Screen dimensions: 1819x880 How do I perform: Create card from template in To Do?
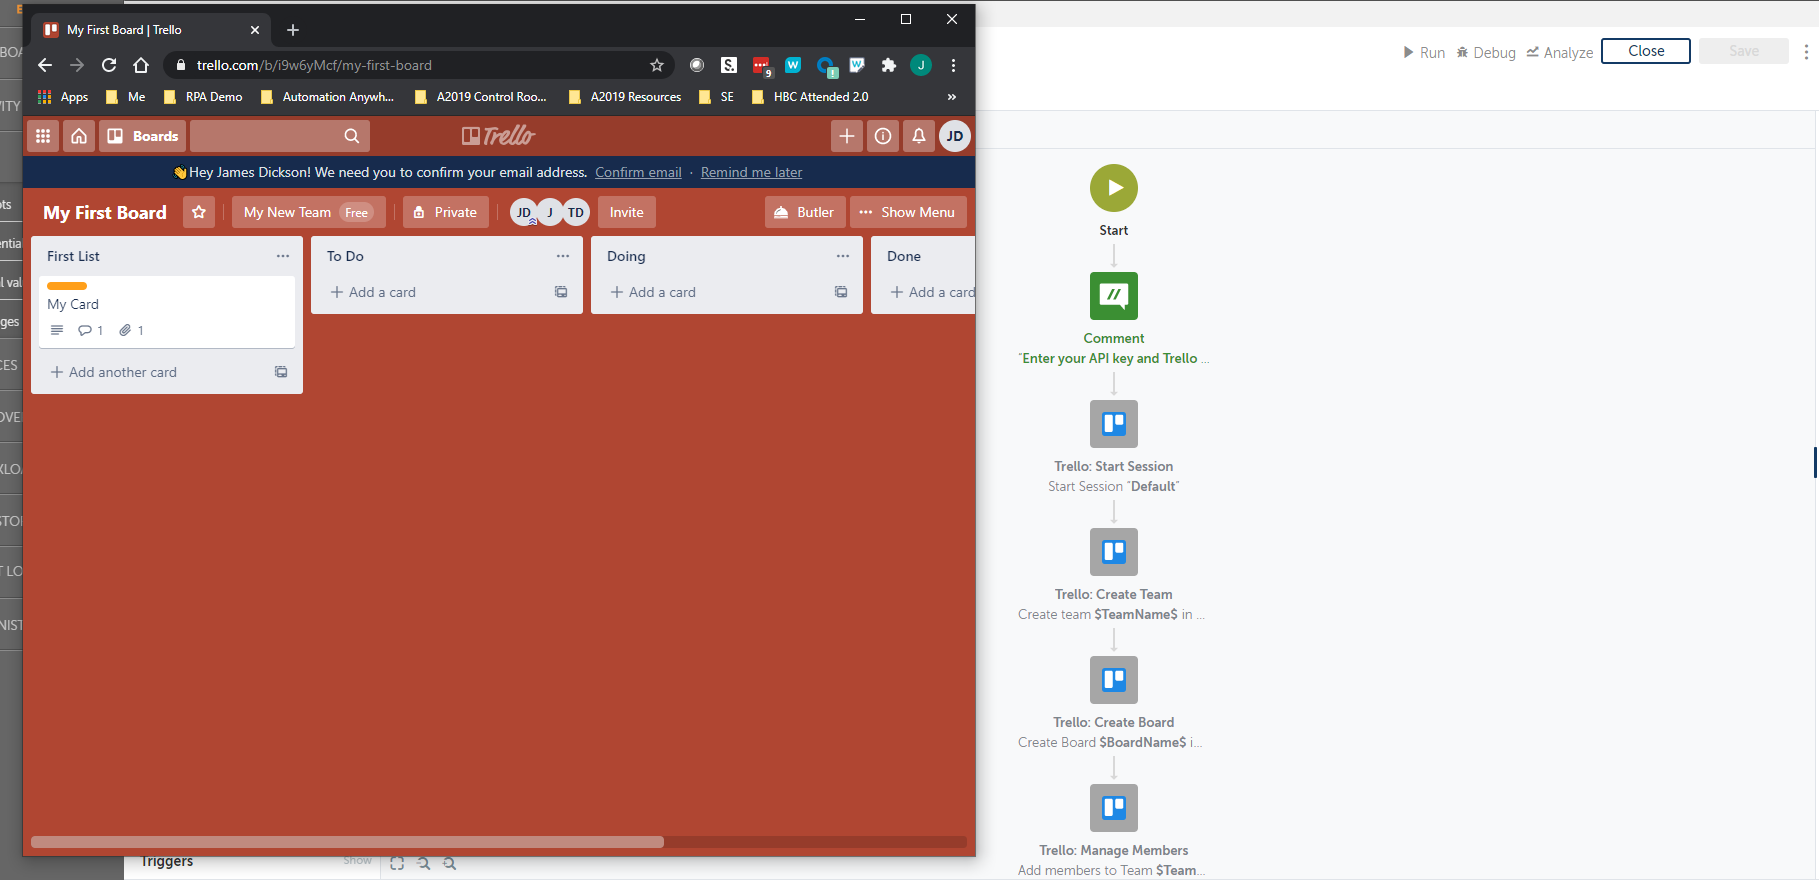pos(561,292)
